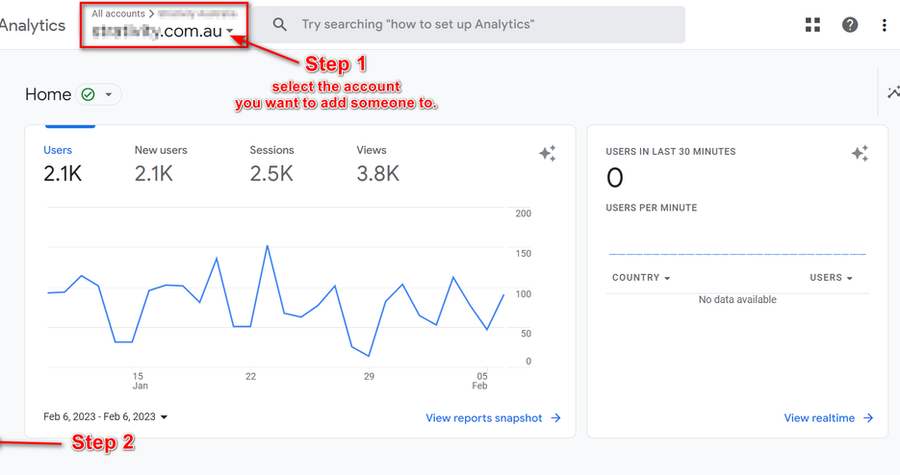Switch to the Sessions metric tab
This screenshot has width=900, height=475.
[x=272, y=164]
